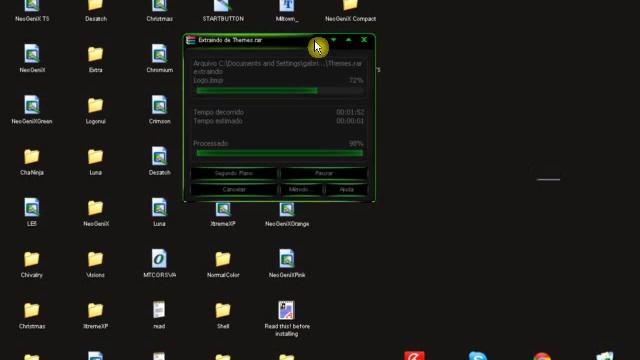Pause extraction with the Pausar button
640x360 pixels.
coord(324,173)
